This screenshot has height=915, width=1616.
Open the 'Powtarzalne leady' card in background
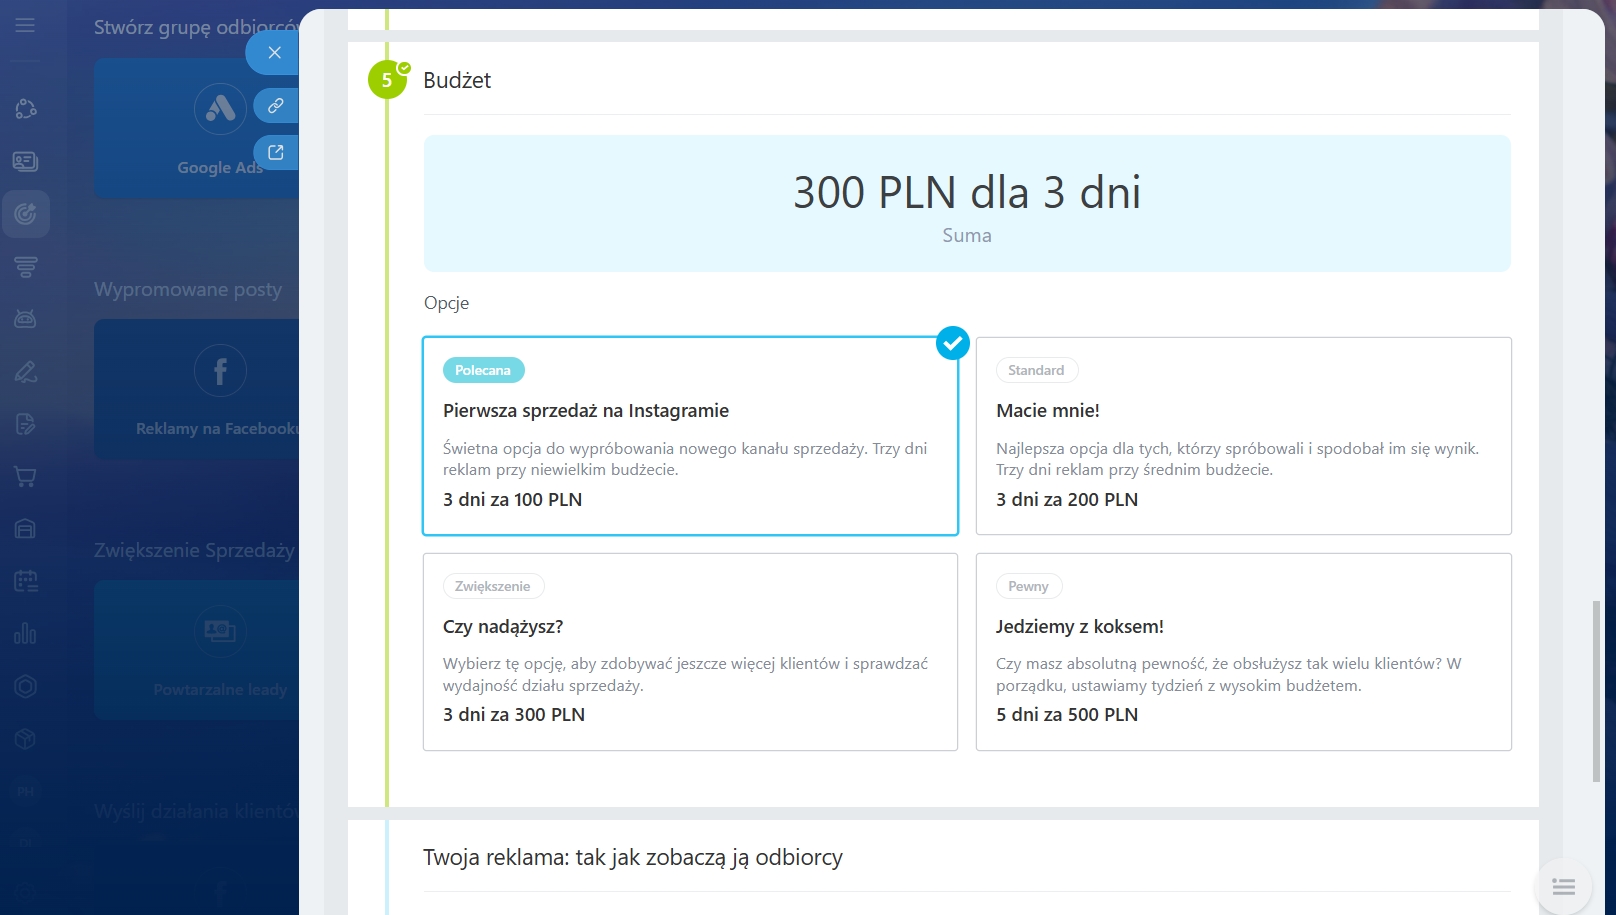(196, 650)
